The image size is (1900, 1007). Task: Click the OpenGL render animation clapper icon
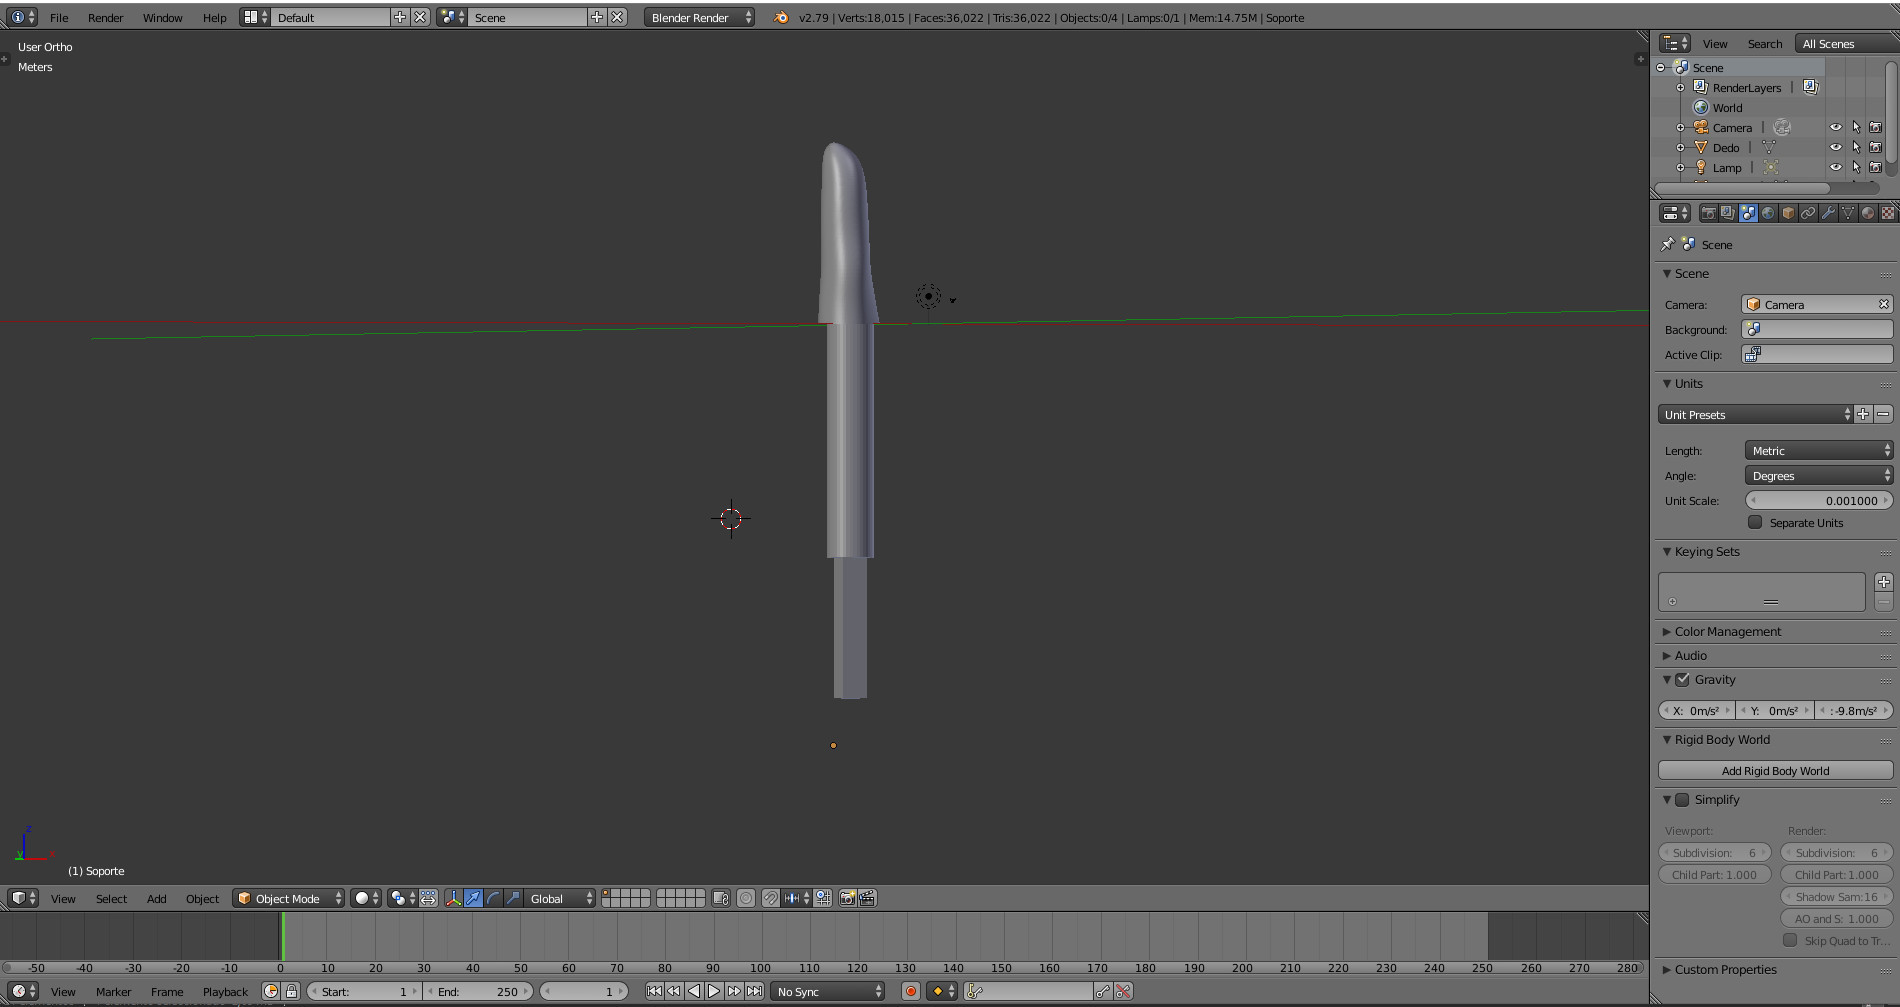(x=868, y=898)
